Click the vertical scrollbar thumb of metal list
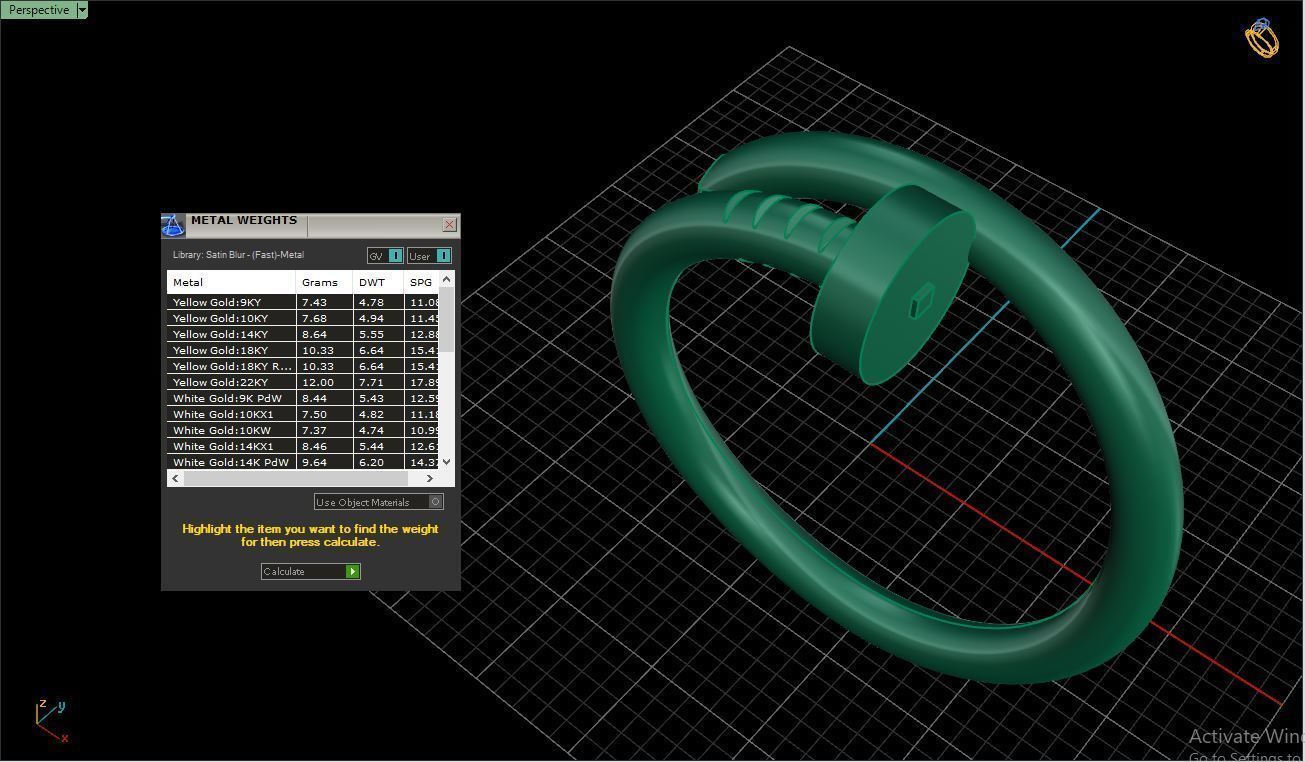 pos(446,320)
